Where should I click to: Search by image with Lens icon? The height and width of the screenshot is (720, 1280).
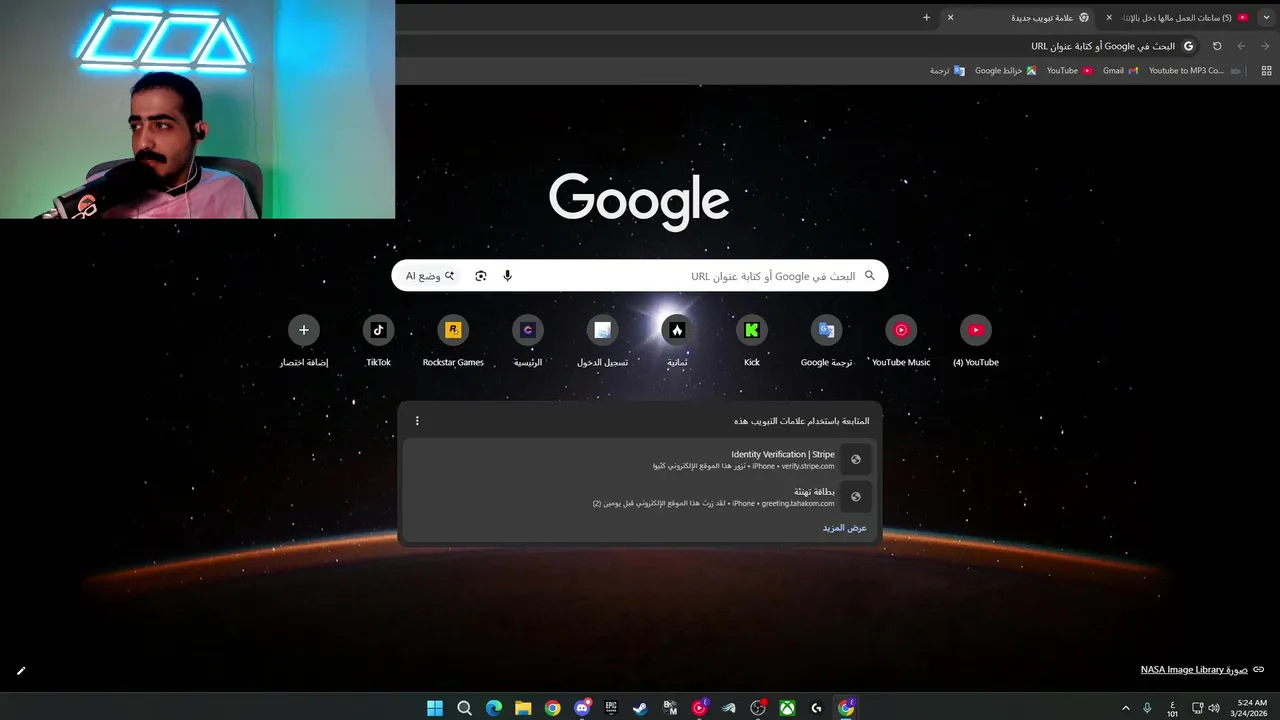pyautogui.click(x=481, y=276)
